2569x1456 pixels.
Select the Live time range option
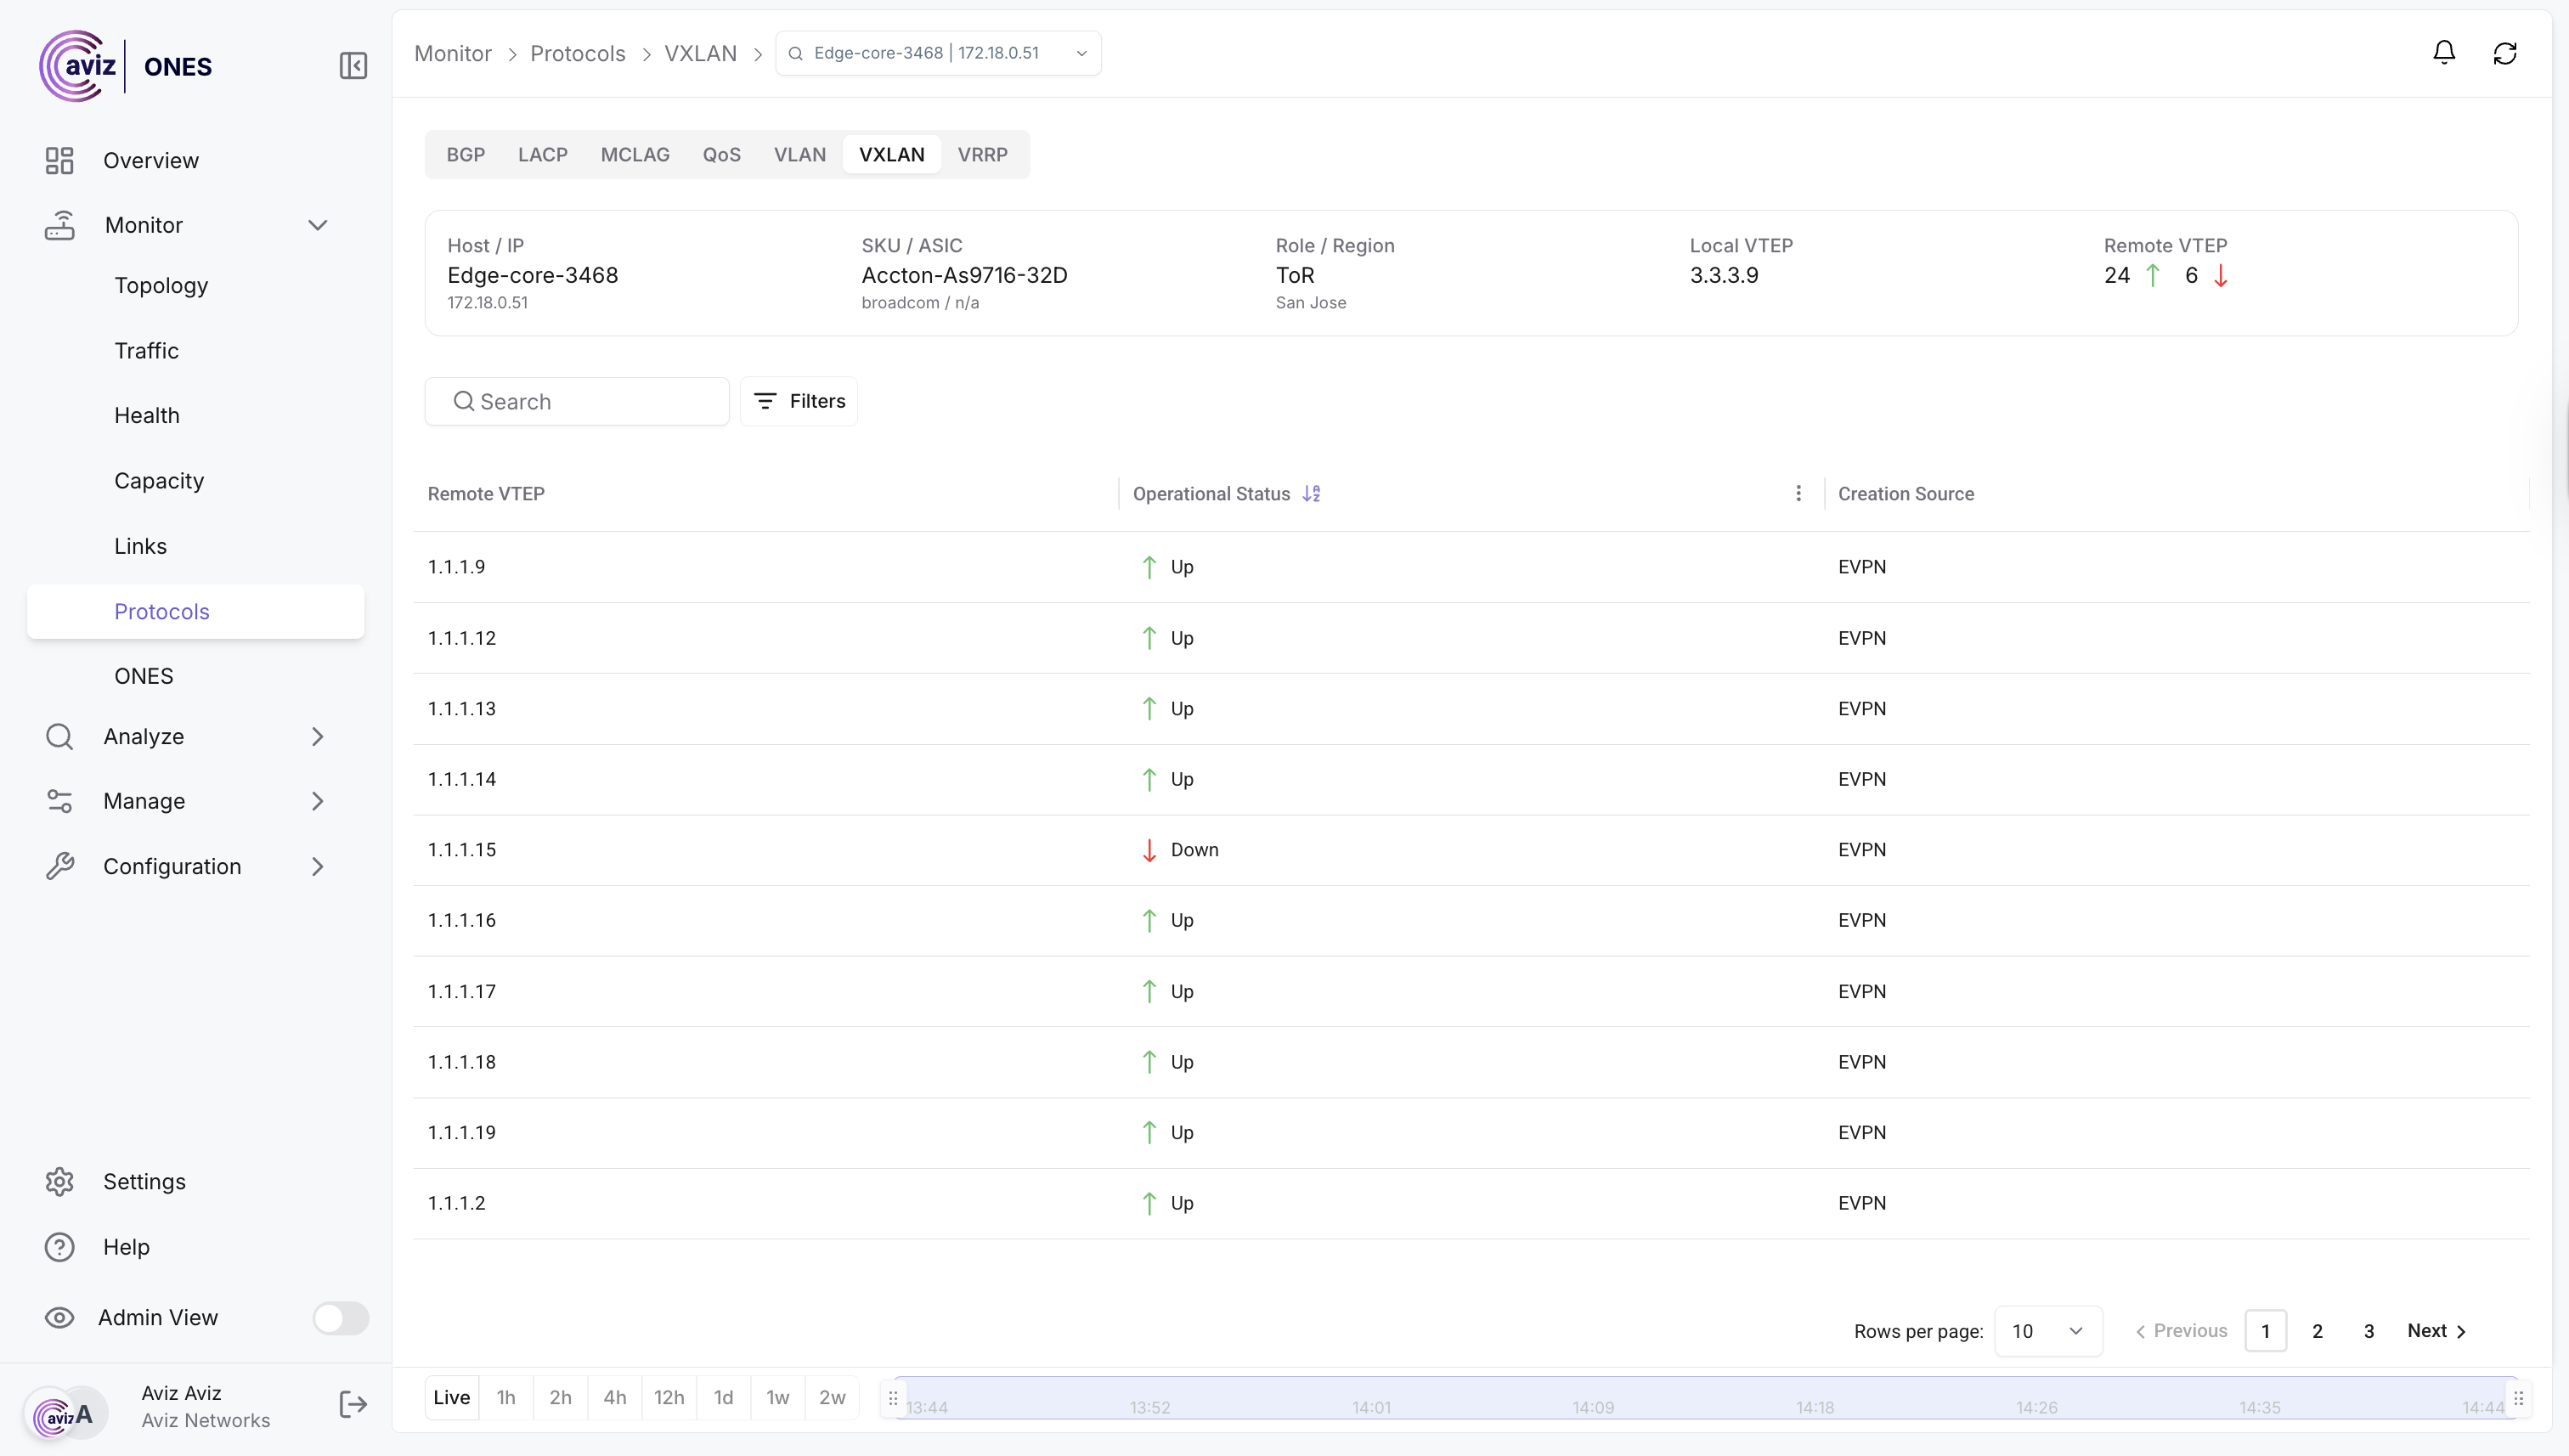(x=451, y=1398)
